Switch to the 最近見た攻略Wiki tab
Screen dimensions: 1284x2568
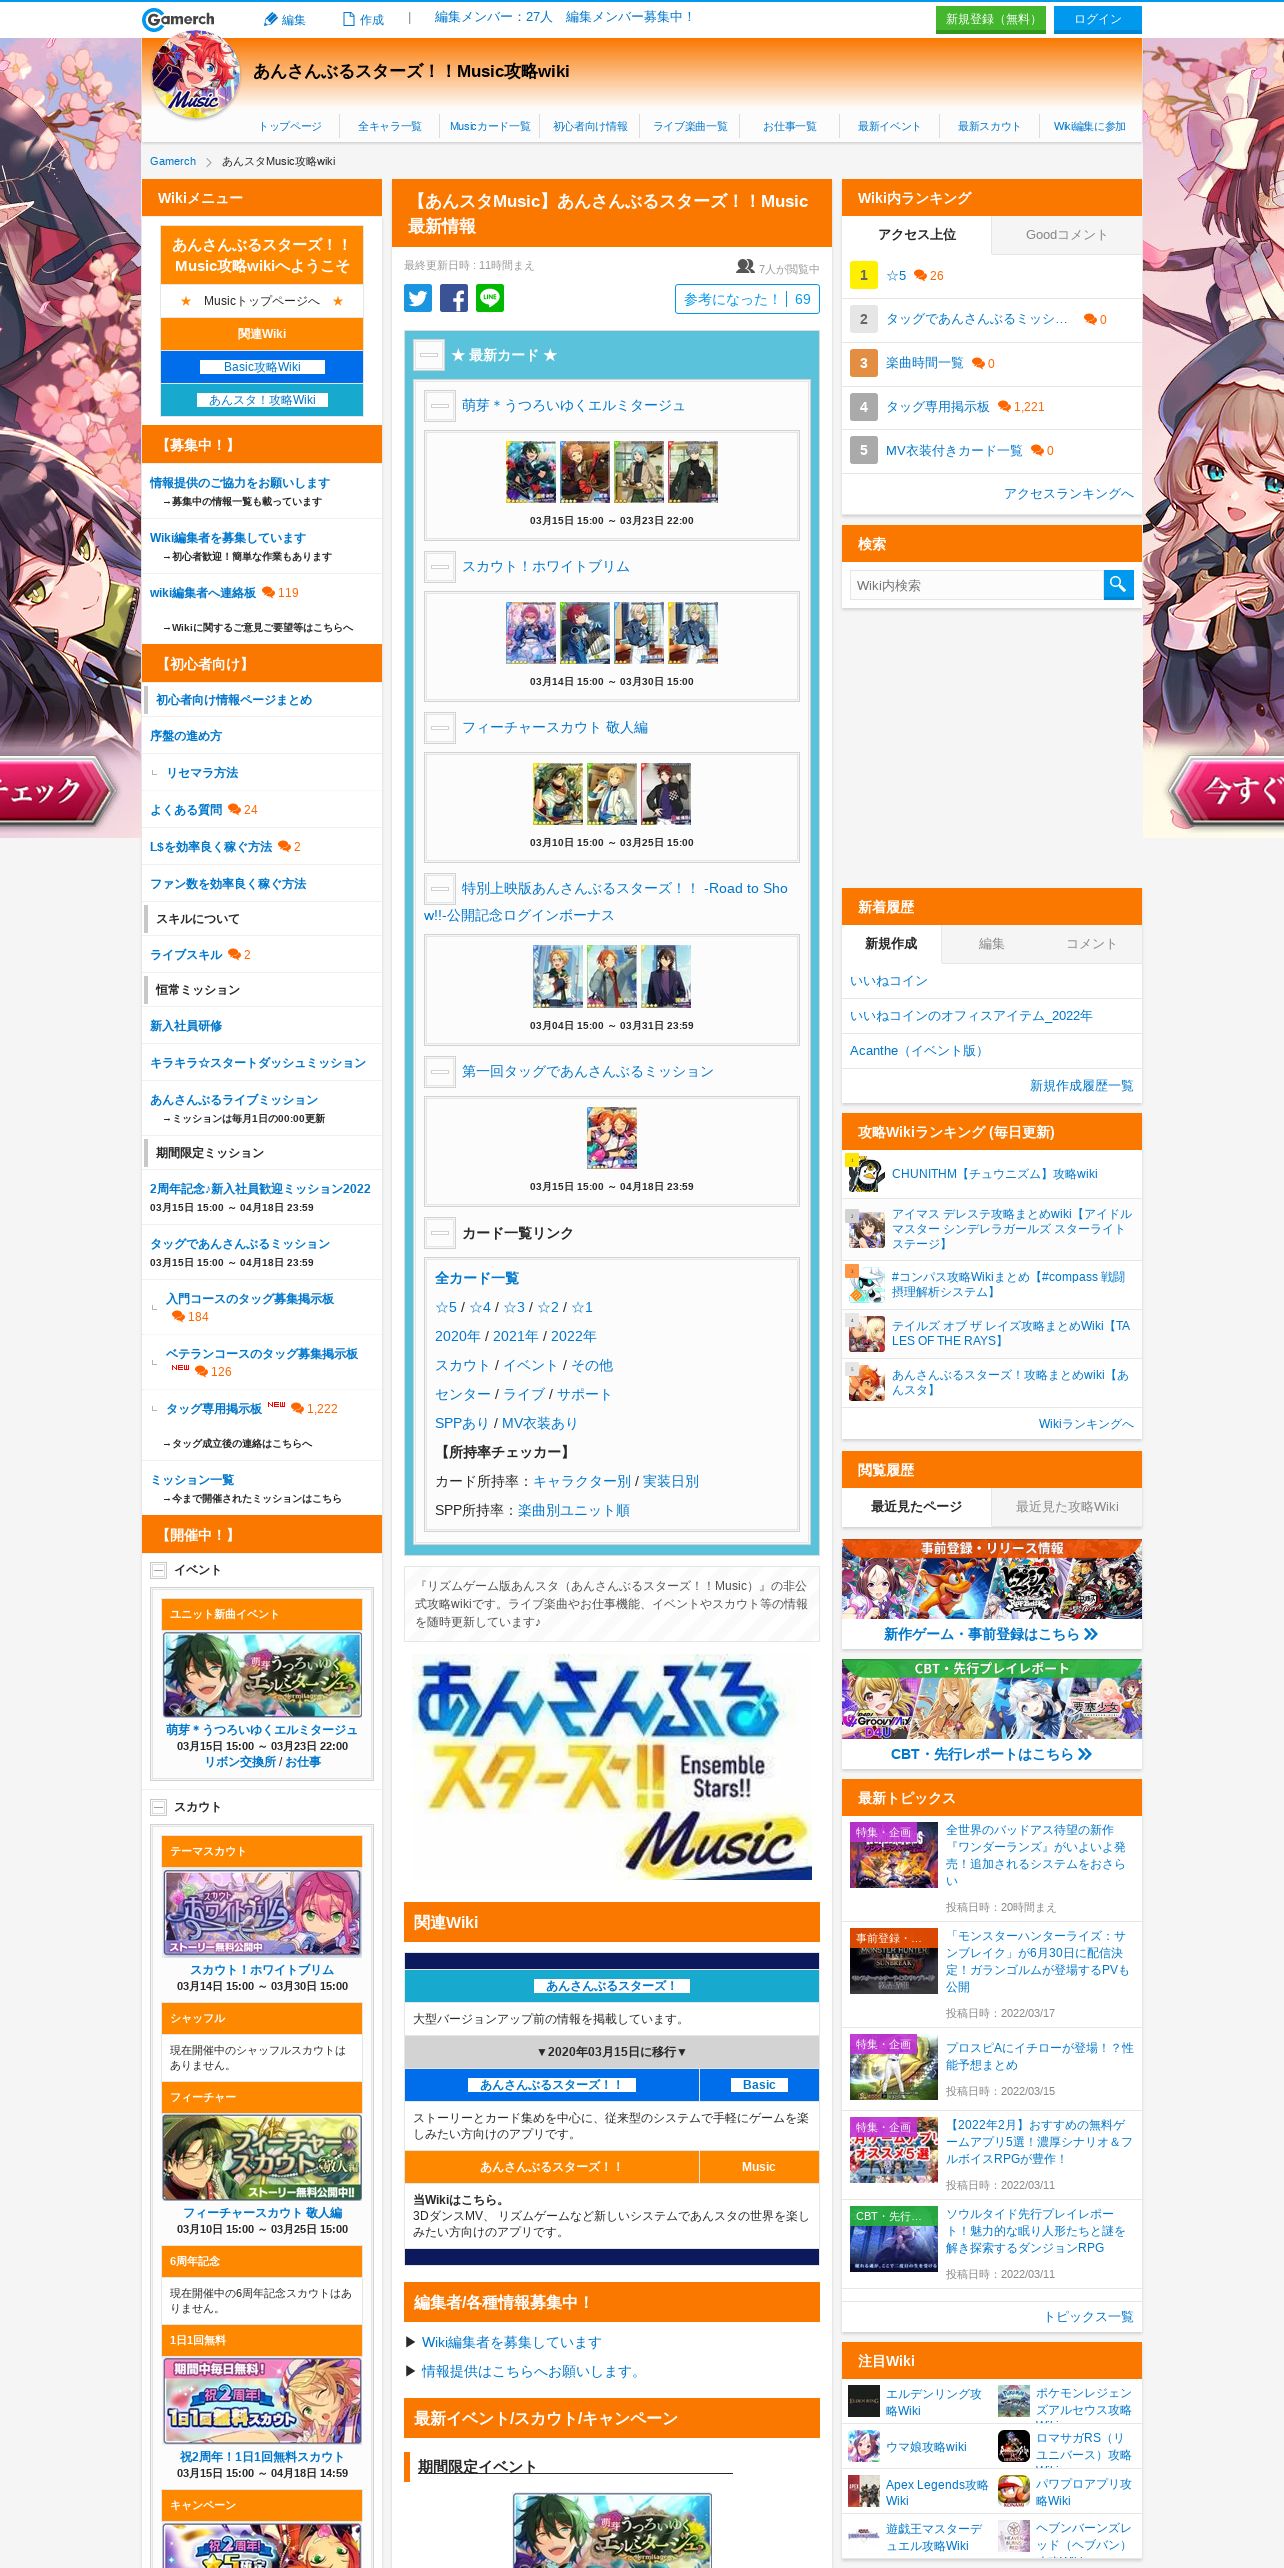[1067, 1506]
